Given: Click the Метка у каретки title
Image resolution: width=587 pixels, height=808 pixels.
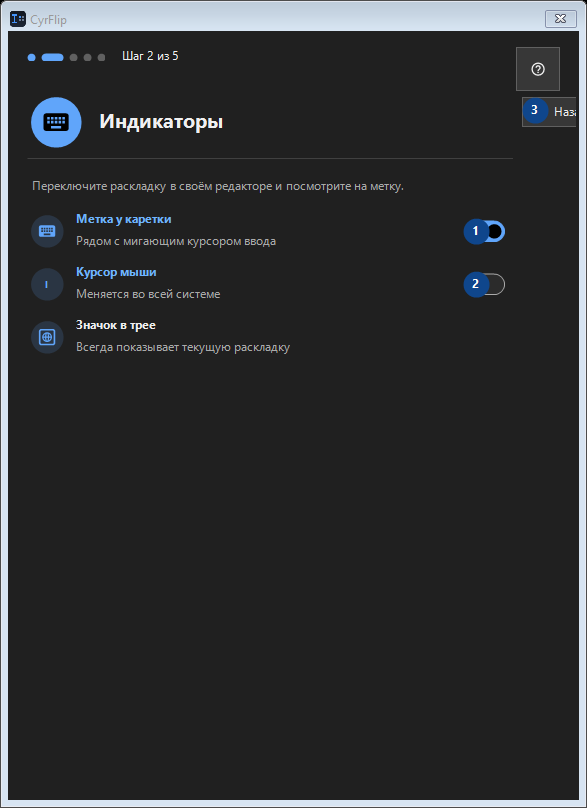Looking at the screenshot, I should tap(124, 219).
